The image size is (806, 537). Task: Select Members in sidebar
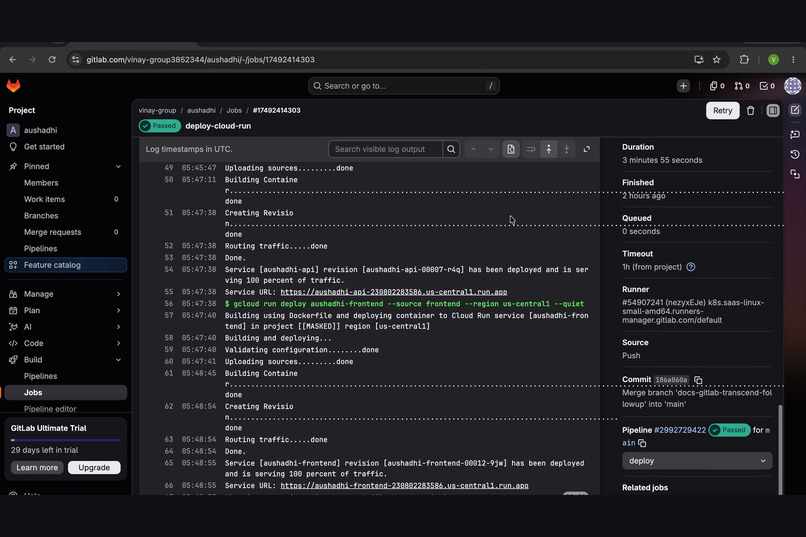[x=65, y=182]
